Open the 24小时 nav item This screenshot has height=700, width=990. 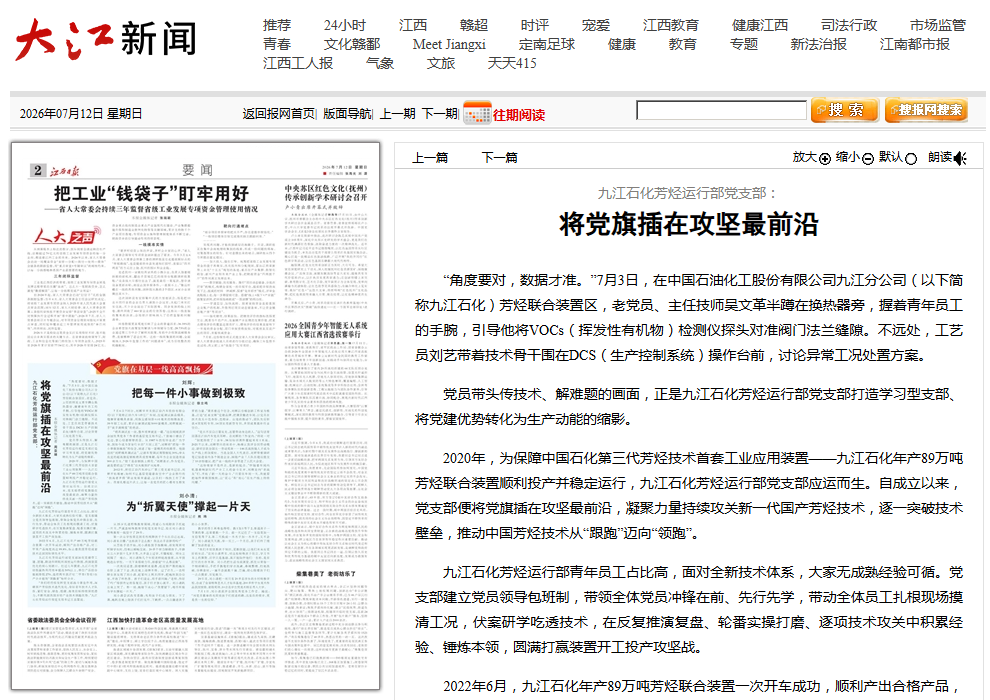click(345, 25)
